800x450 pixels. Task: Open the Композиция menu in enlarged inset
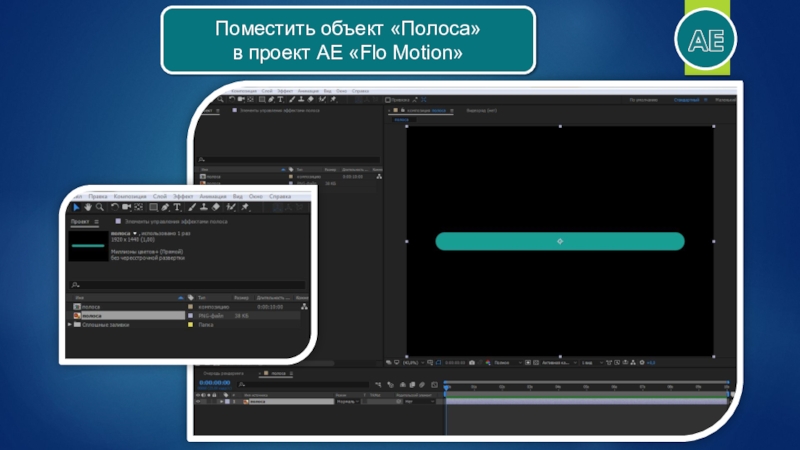(130, 196)
